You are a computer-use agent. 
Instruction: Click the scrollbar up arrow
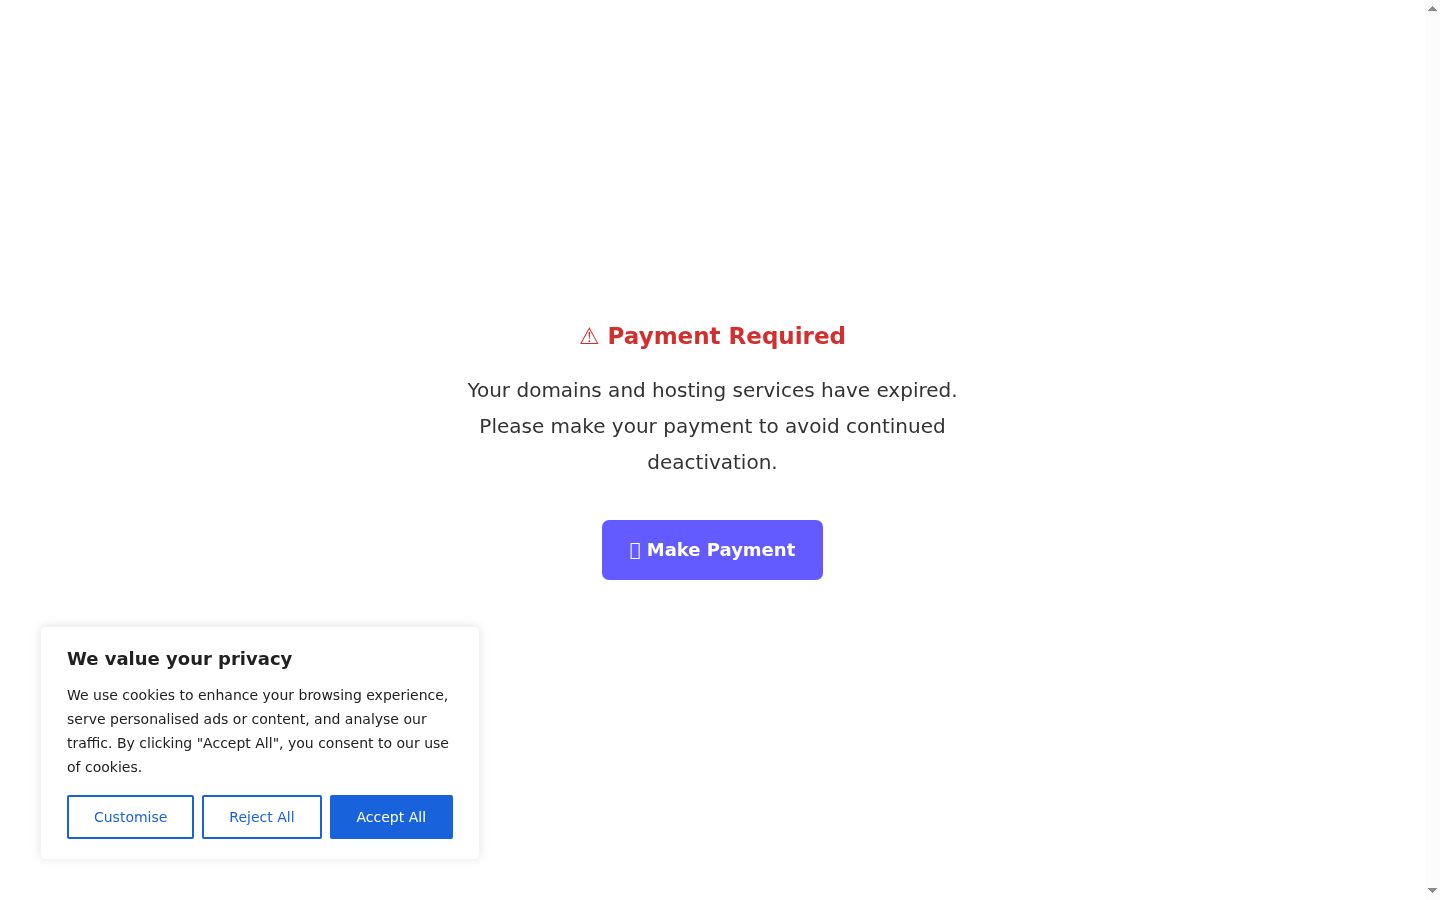1432,8
